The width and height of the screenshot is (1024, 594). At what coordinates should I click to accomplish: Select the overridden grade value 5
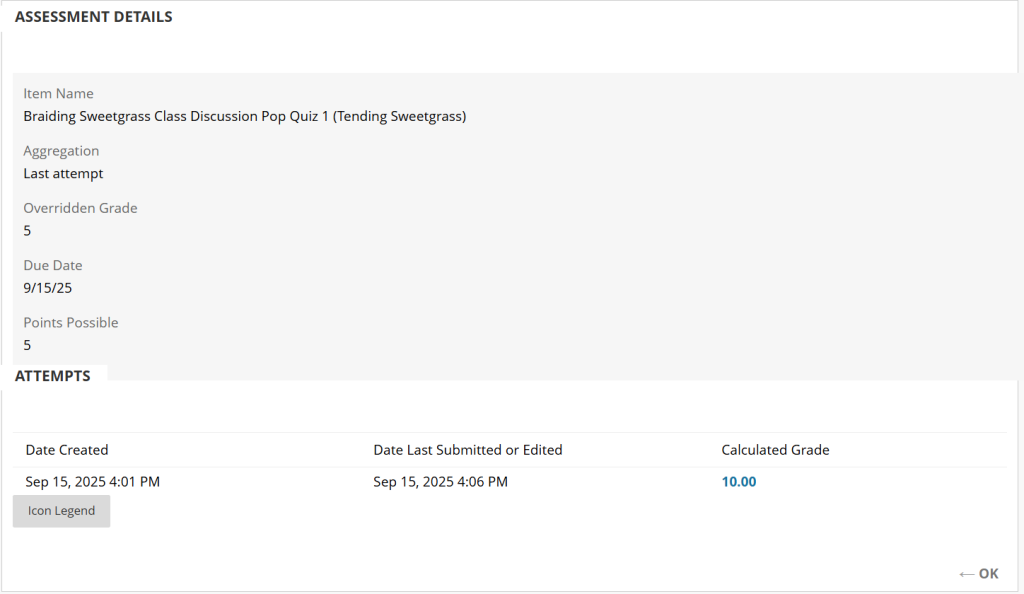pyautogui.click(x=28, y=231)
